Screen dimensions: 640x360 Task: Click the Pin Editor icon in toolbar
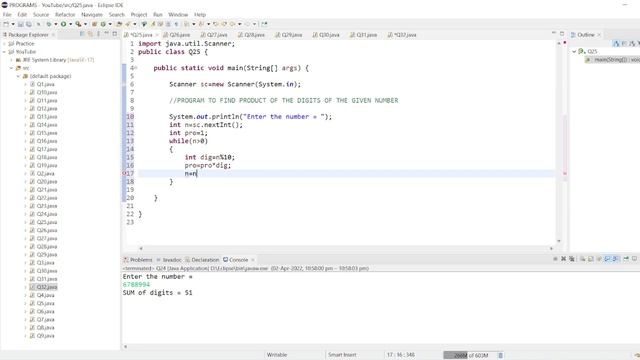coord(264,24)
